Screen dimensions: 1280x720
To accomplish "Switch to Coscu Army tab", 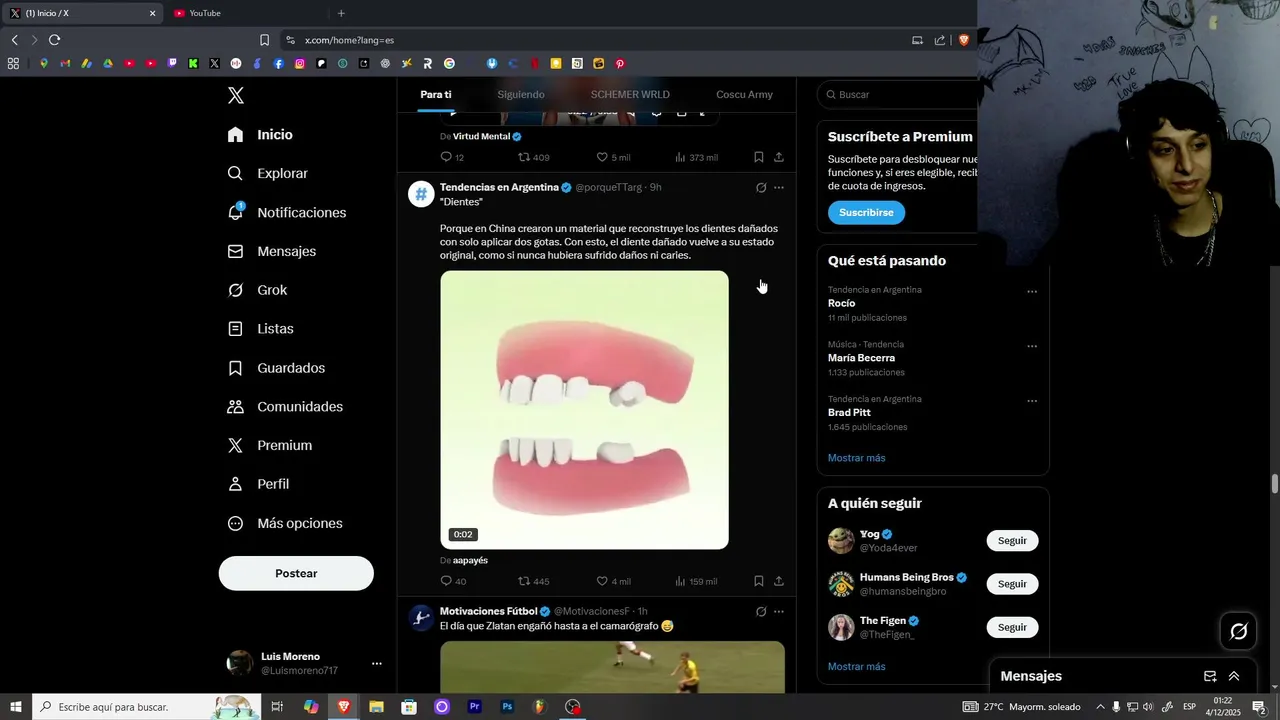I will [x=744, y=95].
